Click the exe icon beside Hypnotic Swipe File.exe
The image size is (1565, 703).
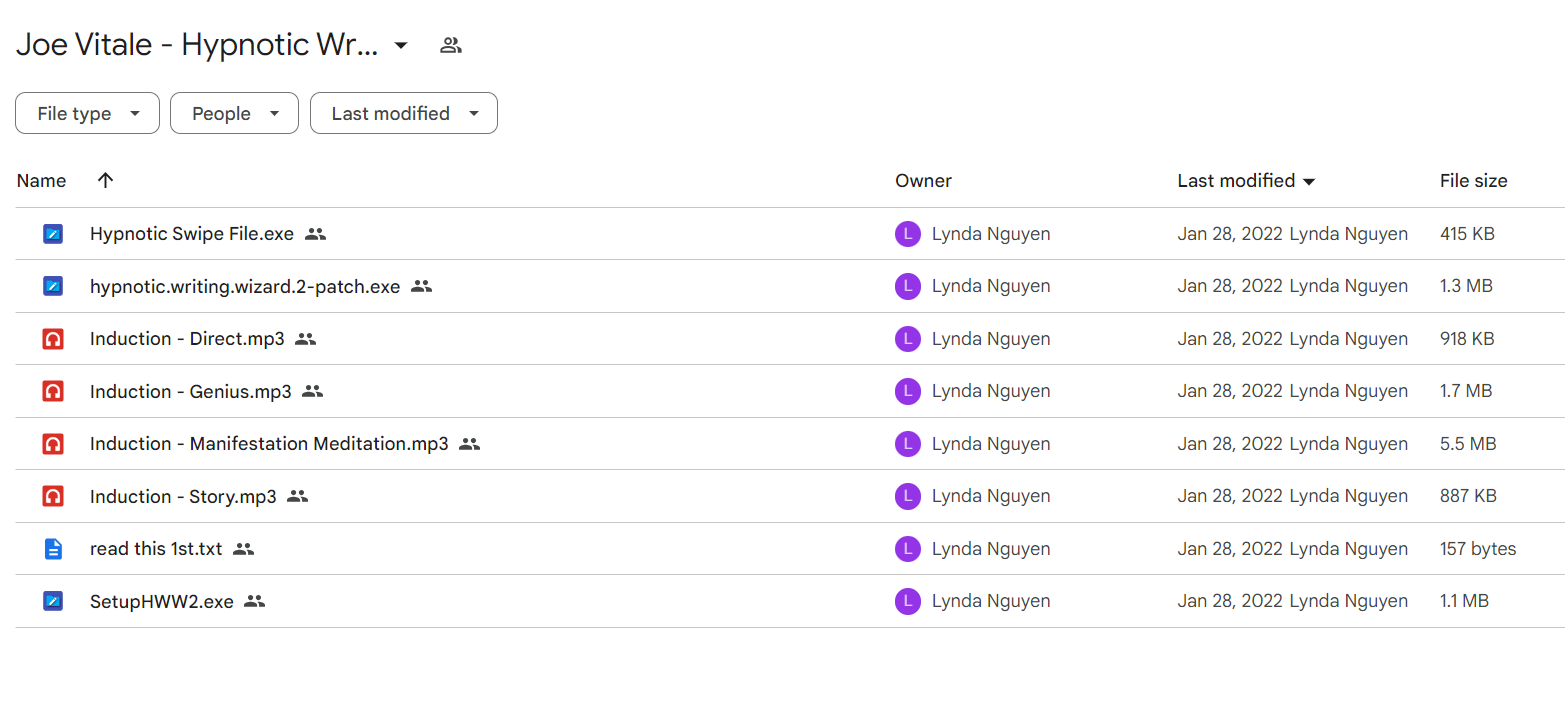[x=53, y=234]
